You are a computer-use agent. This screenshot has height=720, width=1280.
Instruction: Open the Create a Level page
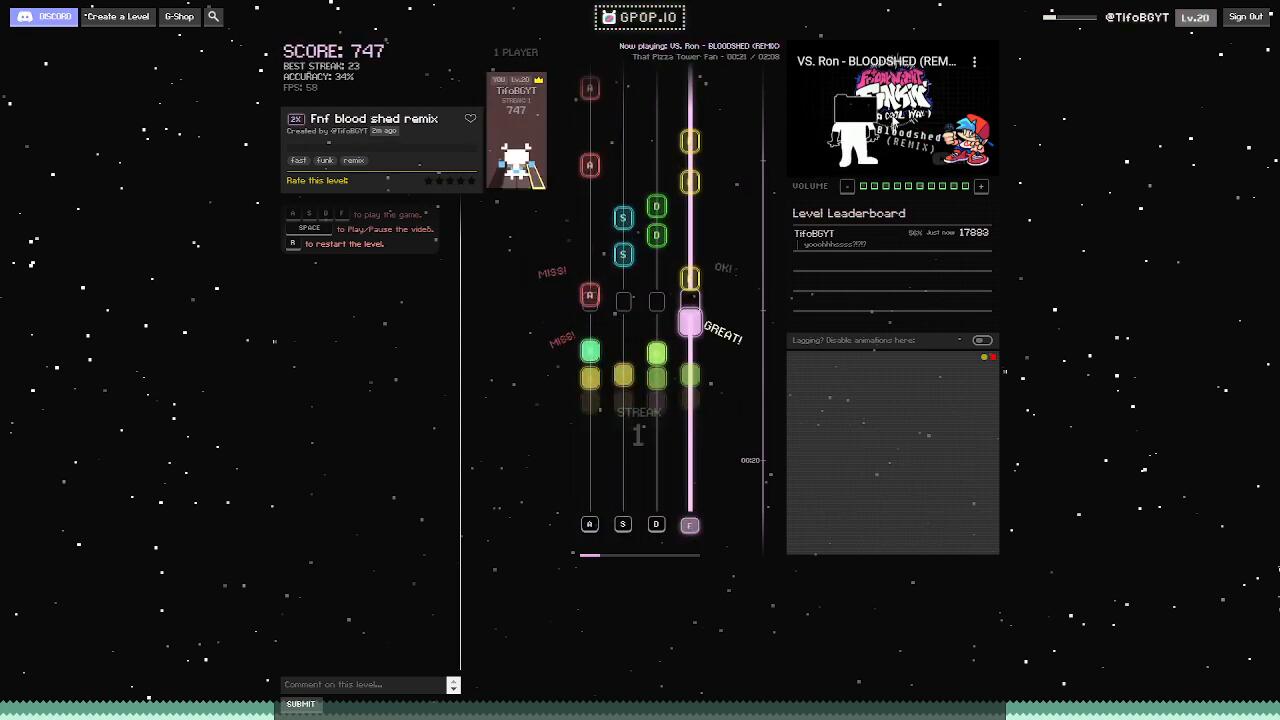[117, 17]
